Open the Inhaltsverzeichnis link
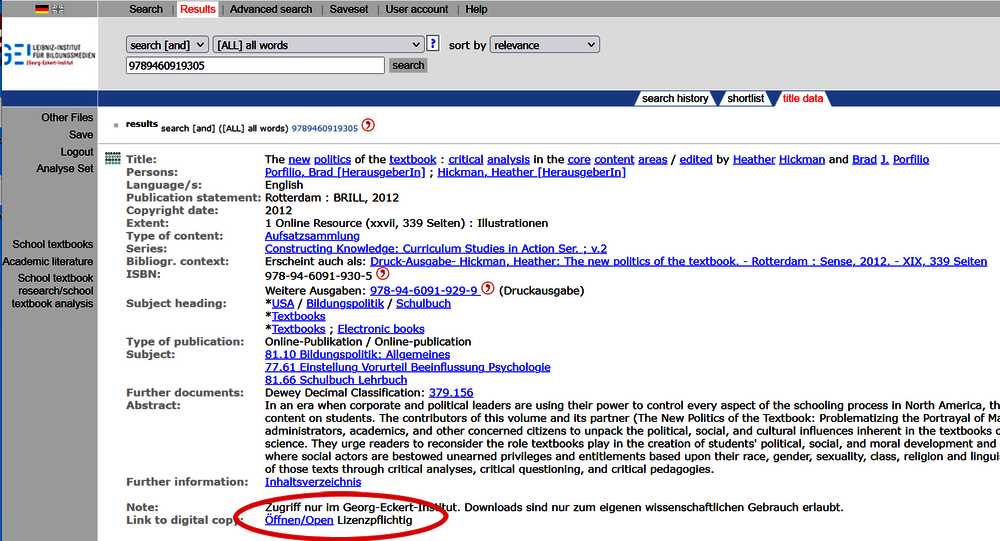Screen dimensions: 1000x541 pyautogui.click(x=312, y=482)
